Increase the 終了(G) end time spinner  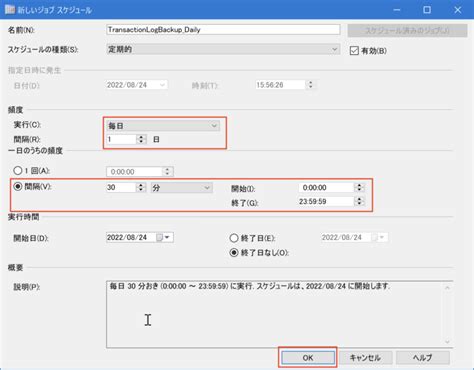(x=359, y=199)
